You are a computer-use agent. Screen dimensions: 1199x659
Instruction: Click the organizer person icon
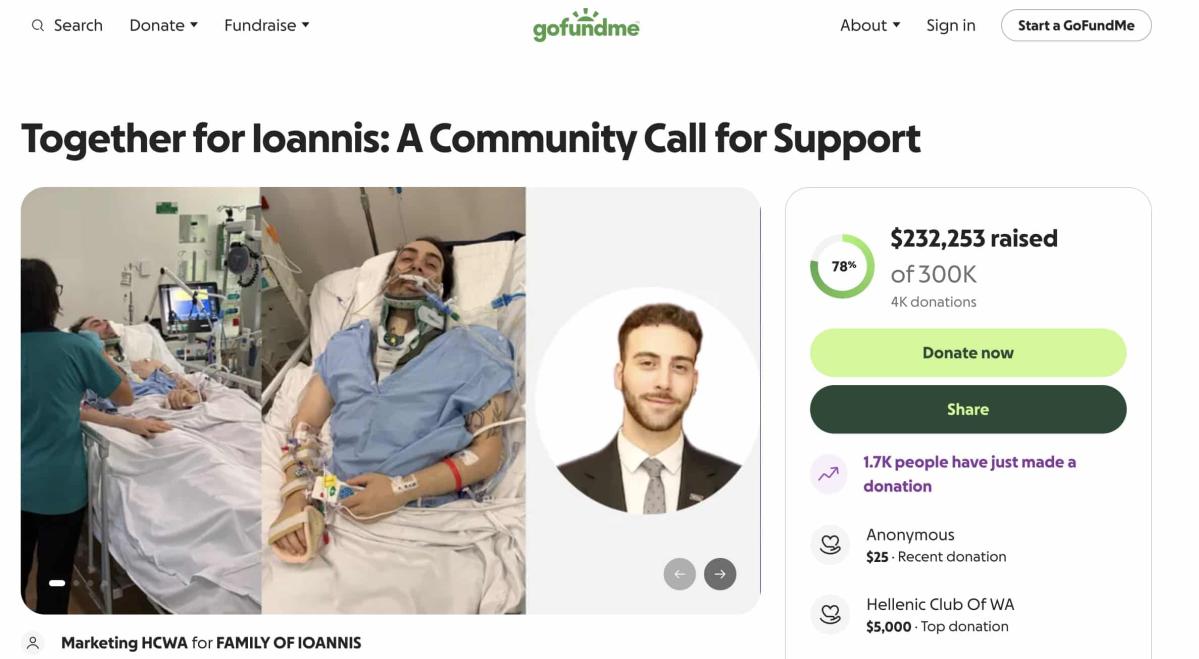click(34, 643)
